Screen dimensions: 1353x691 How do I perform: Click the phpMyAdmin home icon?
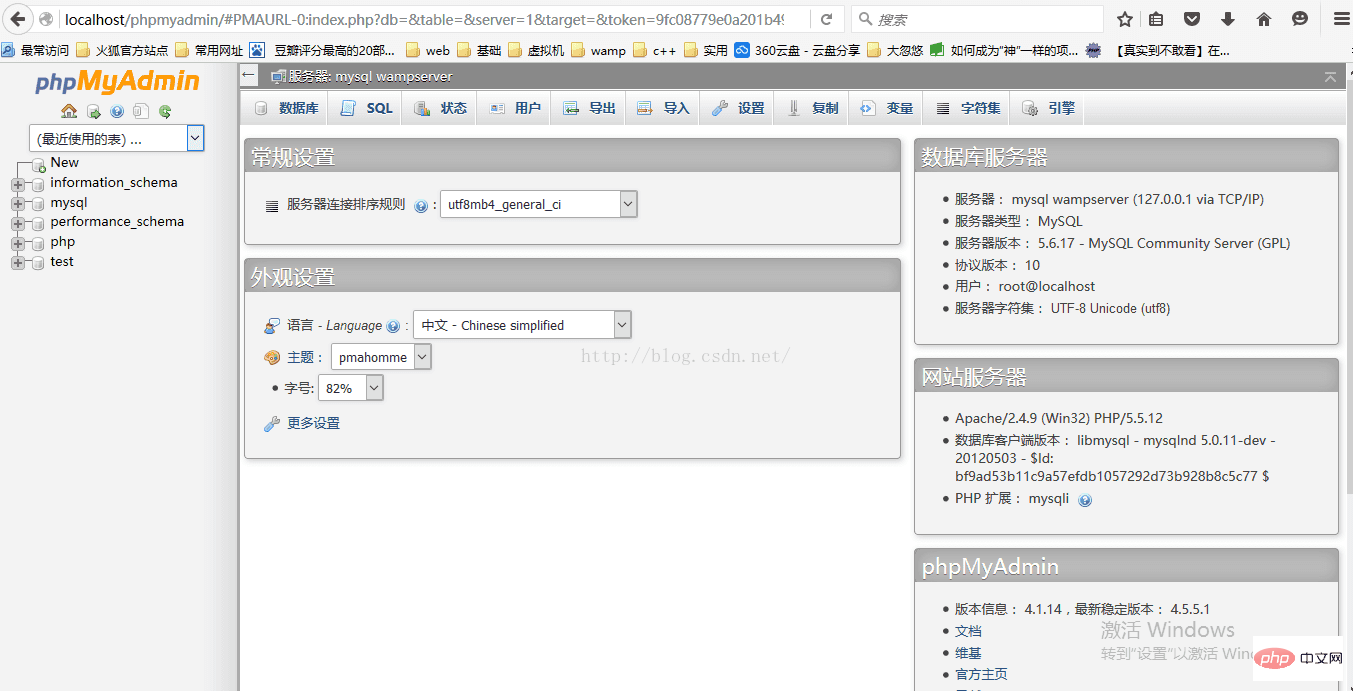tap(69, 111)
